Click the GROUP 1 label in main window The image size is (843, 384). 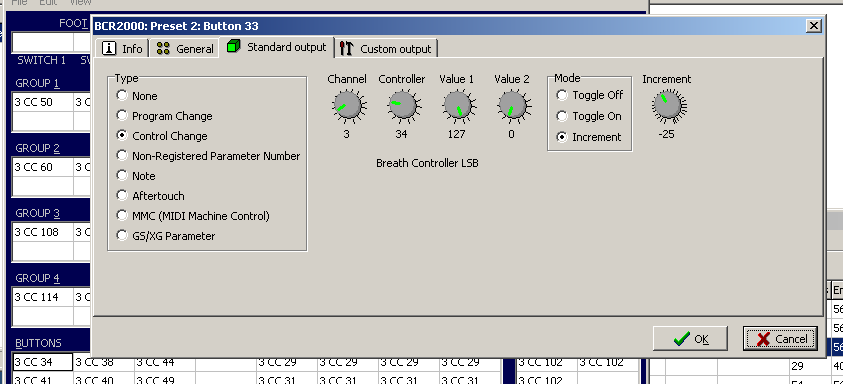37,83
